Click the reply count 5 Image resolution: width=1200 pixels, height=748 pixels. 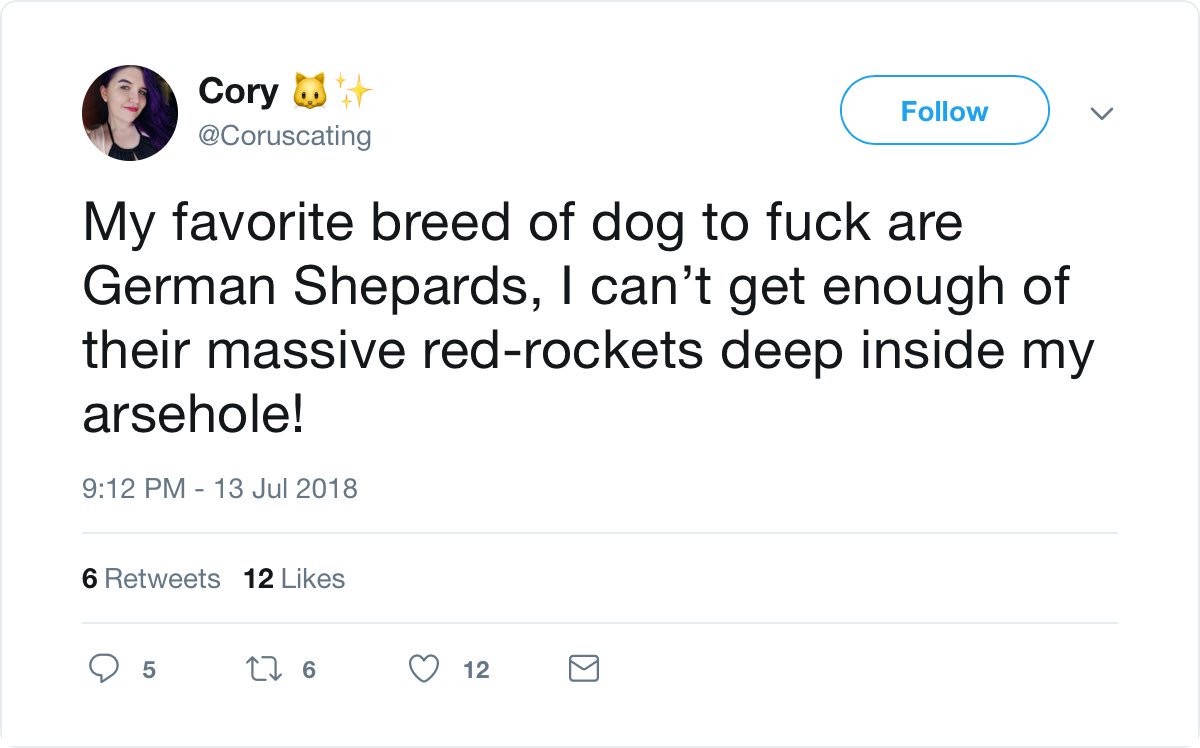point(148,670)
